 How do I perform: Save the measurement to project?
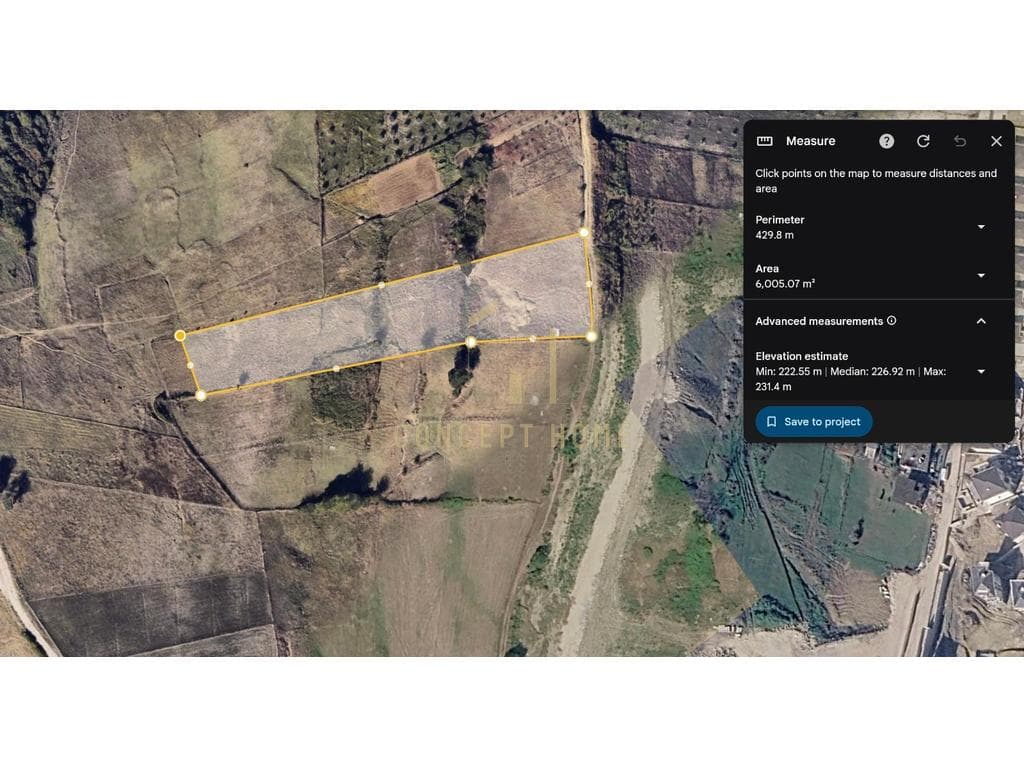coord(814,422)
